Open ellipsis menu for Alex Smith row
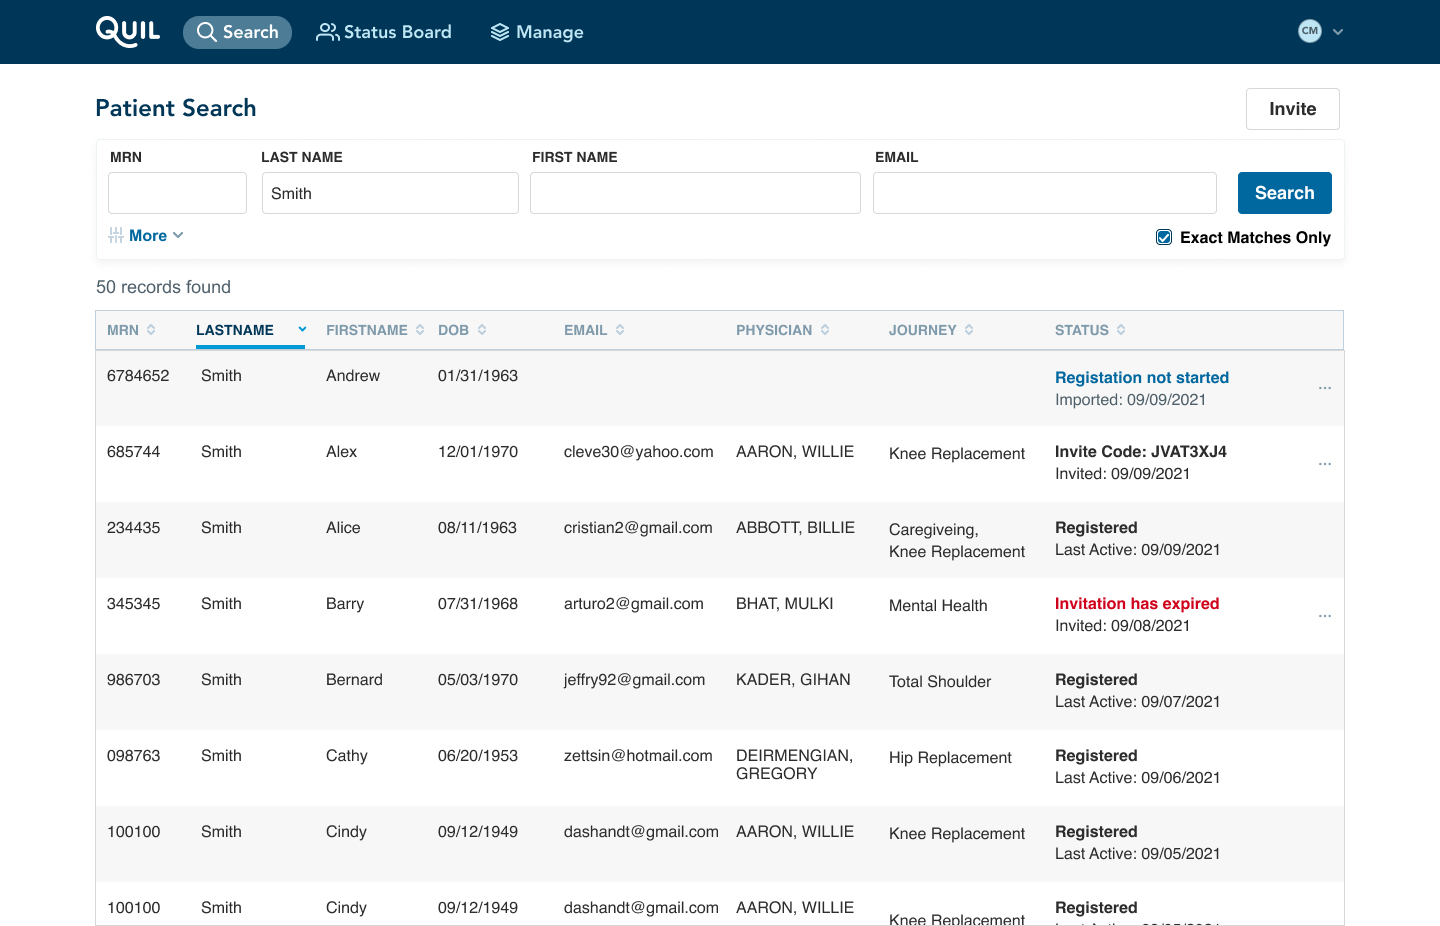The height and width of the screenshot is (926, 1440). 1324,464
